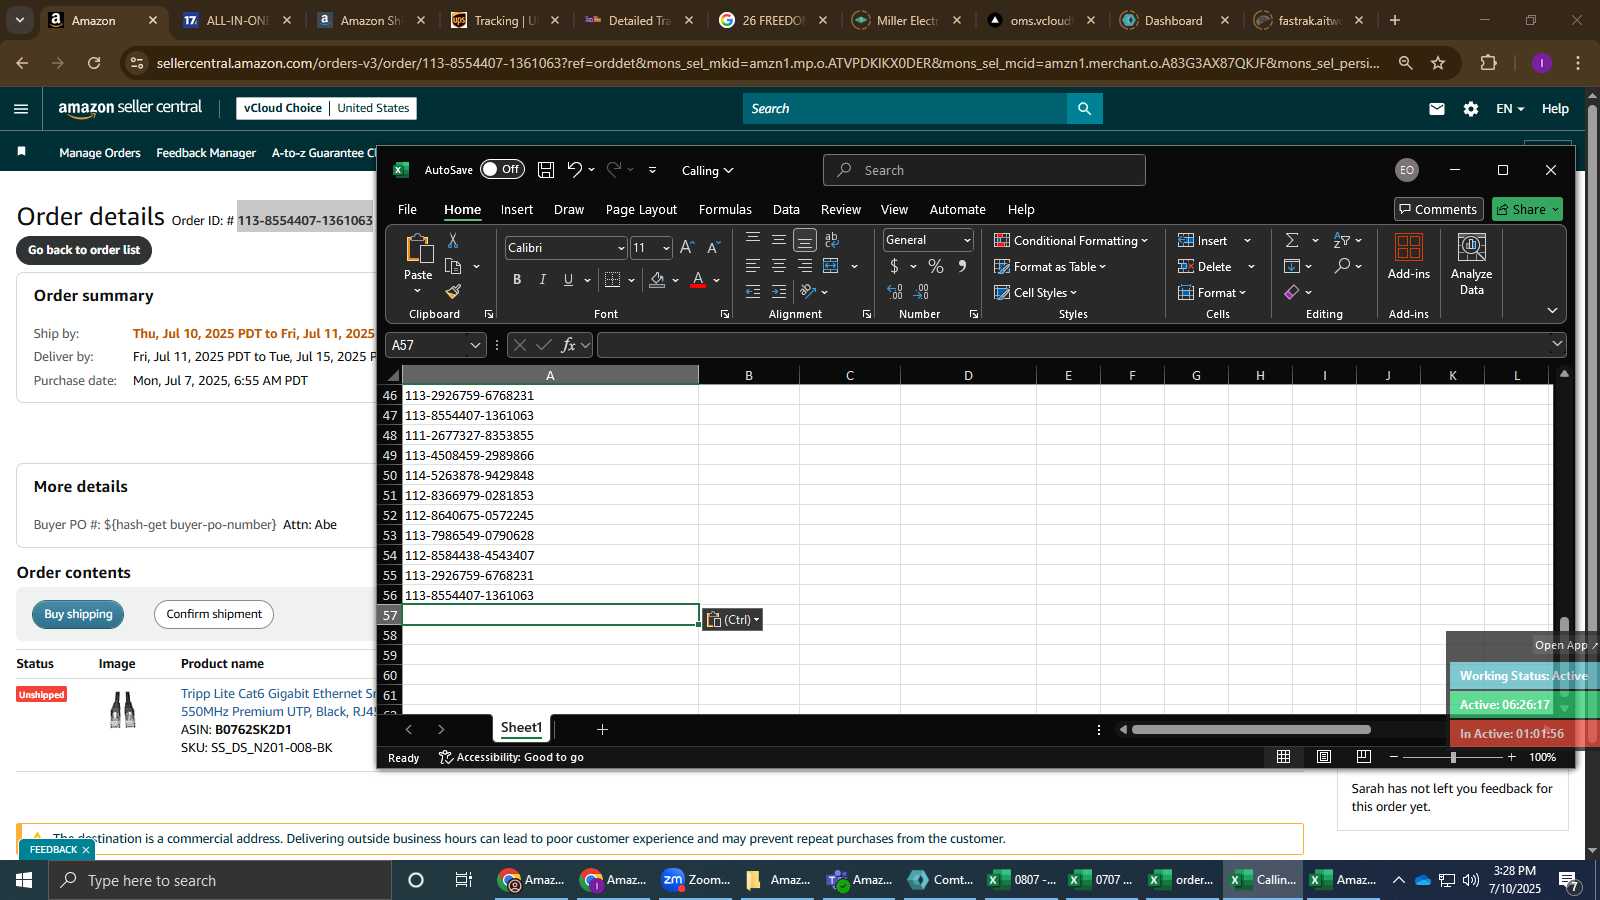Image resolution: width=1600 pixels, height=900 pixels.
Task: Open the File menu in Excel
Action: coord(407,209)
